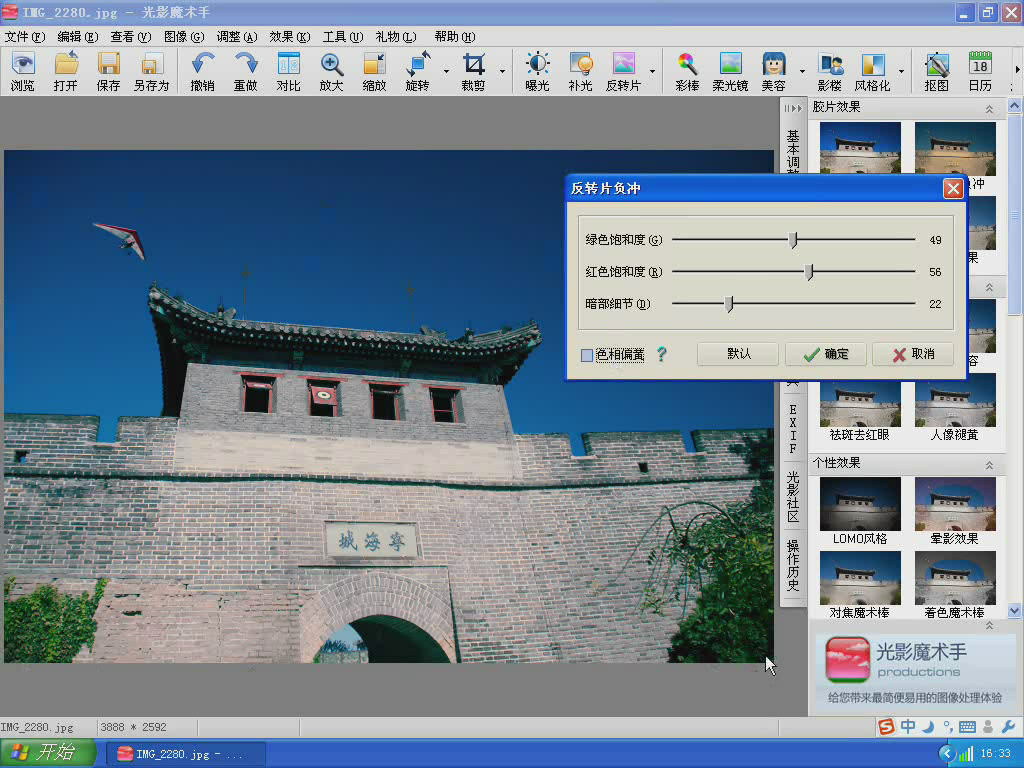This screenshot has width=1024, height=768.
Task: Click the 暗部细节 slider handle
Action: (x=729, y=304)
